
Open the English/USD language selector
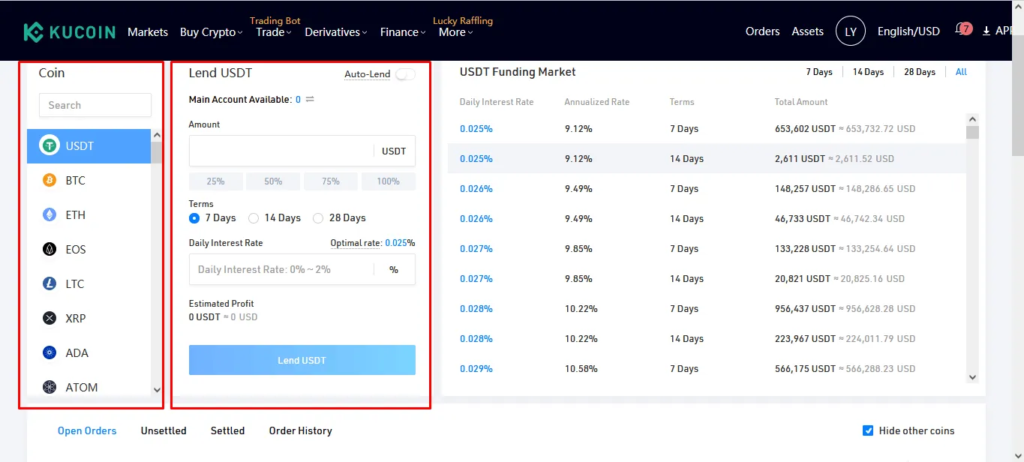(908, 31)
